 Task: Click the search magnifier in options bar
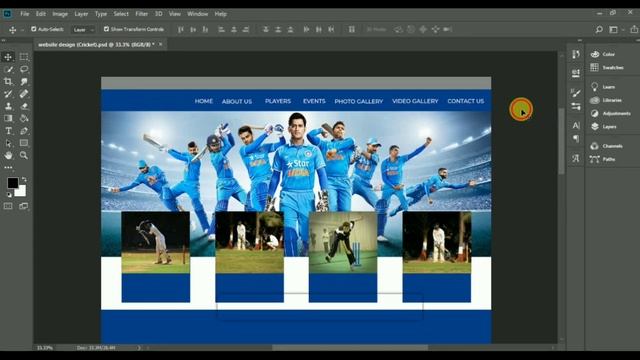click(x=599, y=29)
